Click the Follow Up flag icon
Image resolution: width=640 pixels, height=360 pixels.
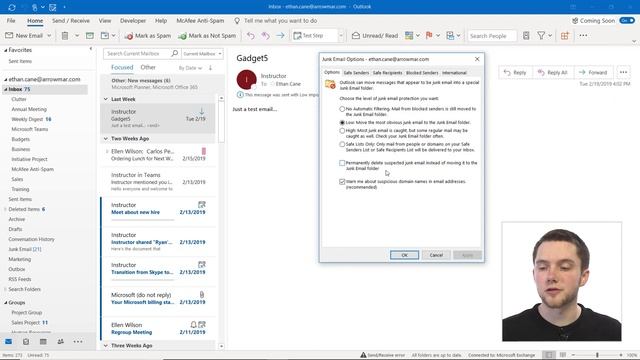coord(429,36)
